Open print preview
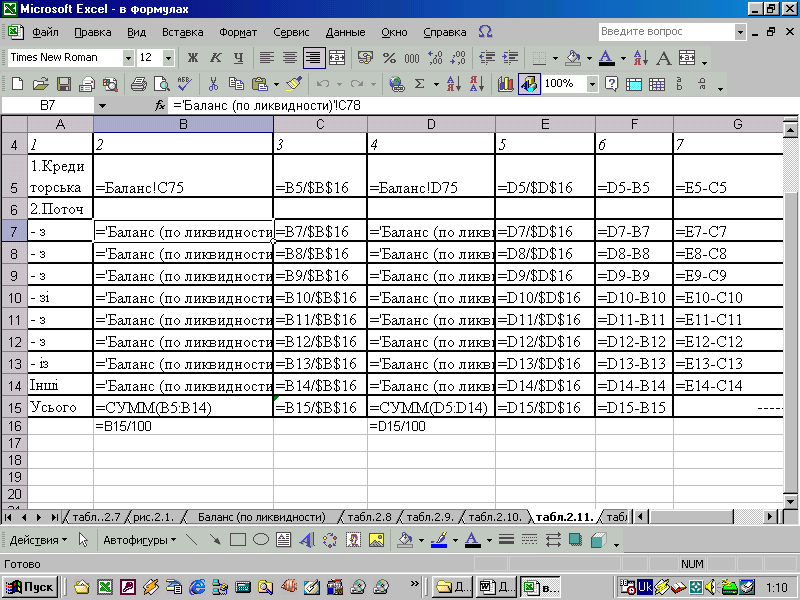Viewport: 800px width, 600px height. 162,83
